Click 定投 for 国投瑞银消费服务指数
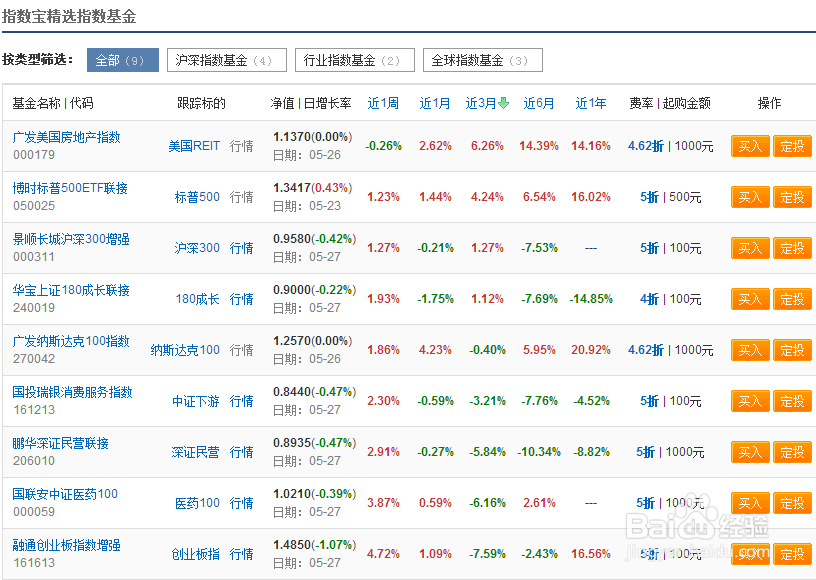This screenshot has height=580, width=816. 792,401
